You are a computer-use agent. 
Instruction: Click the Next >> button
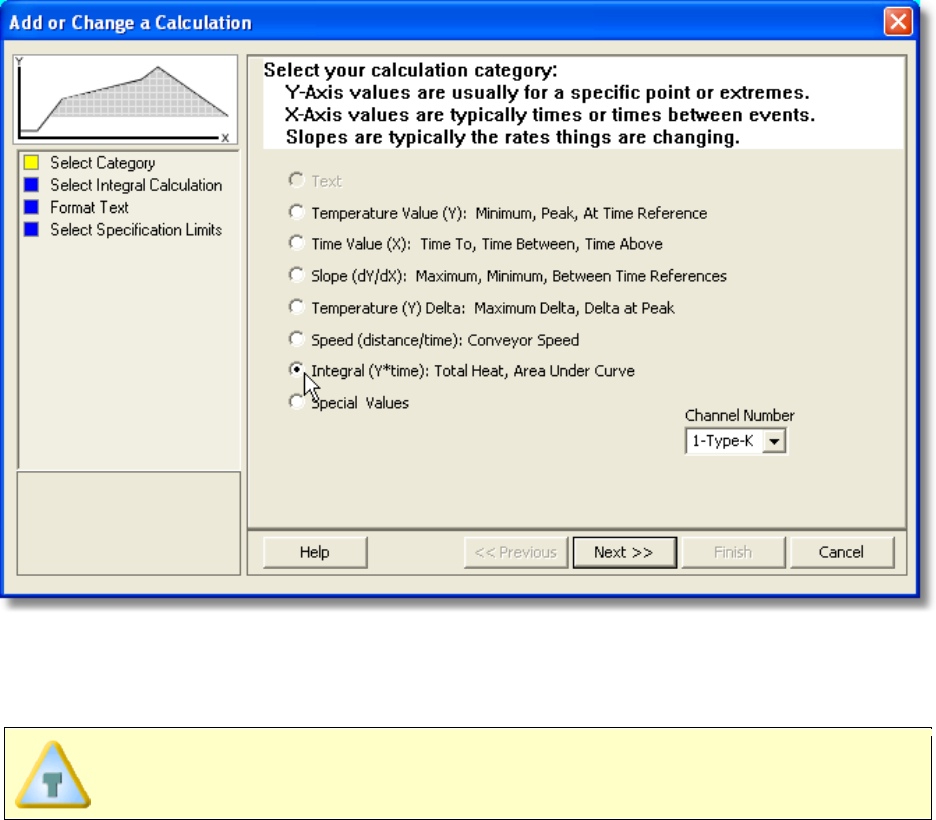624,553
